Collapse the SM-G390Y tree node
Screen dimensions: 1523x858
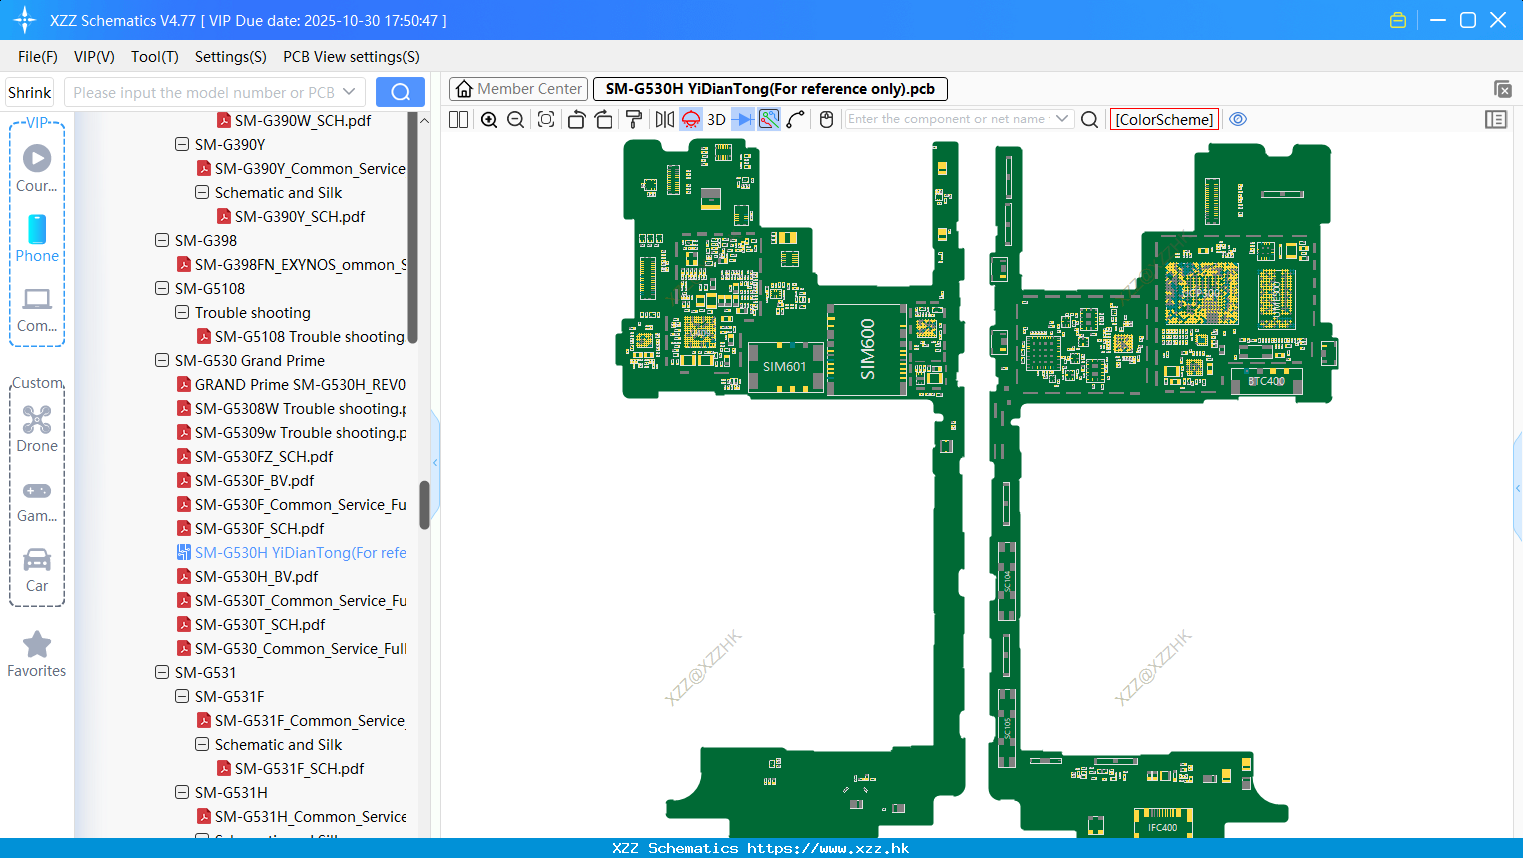[x=182, y=144]
